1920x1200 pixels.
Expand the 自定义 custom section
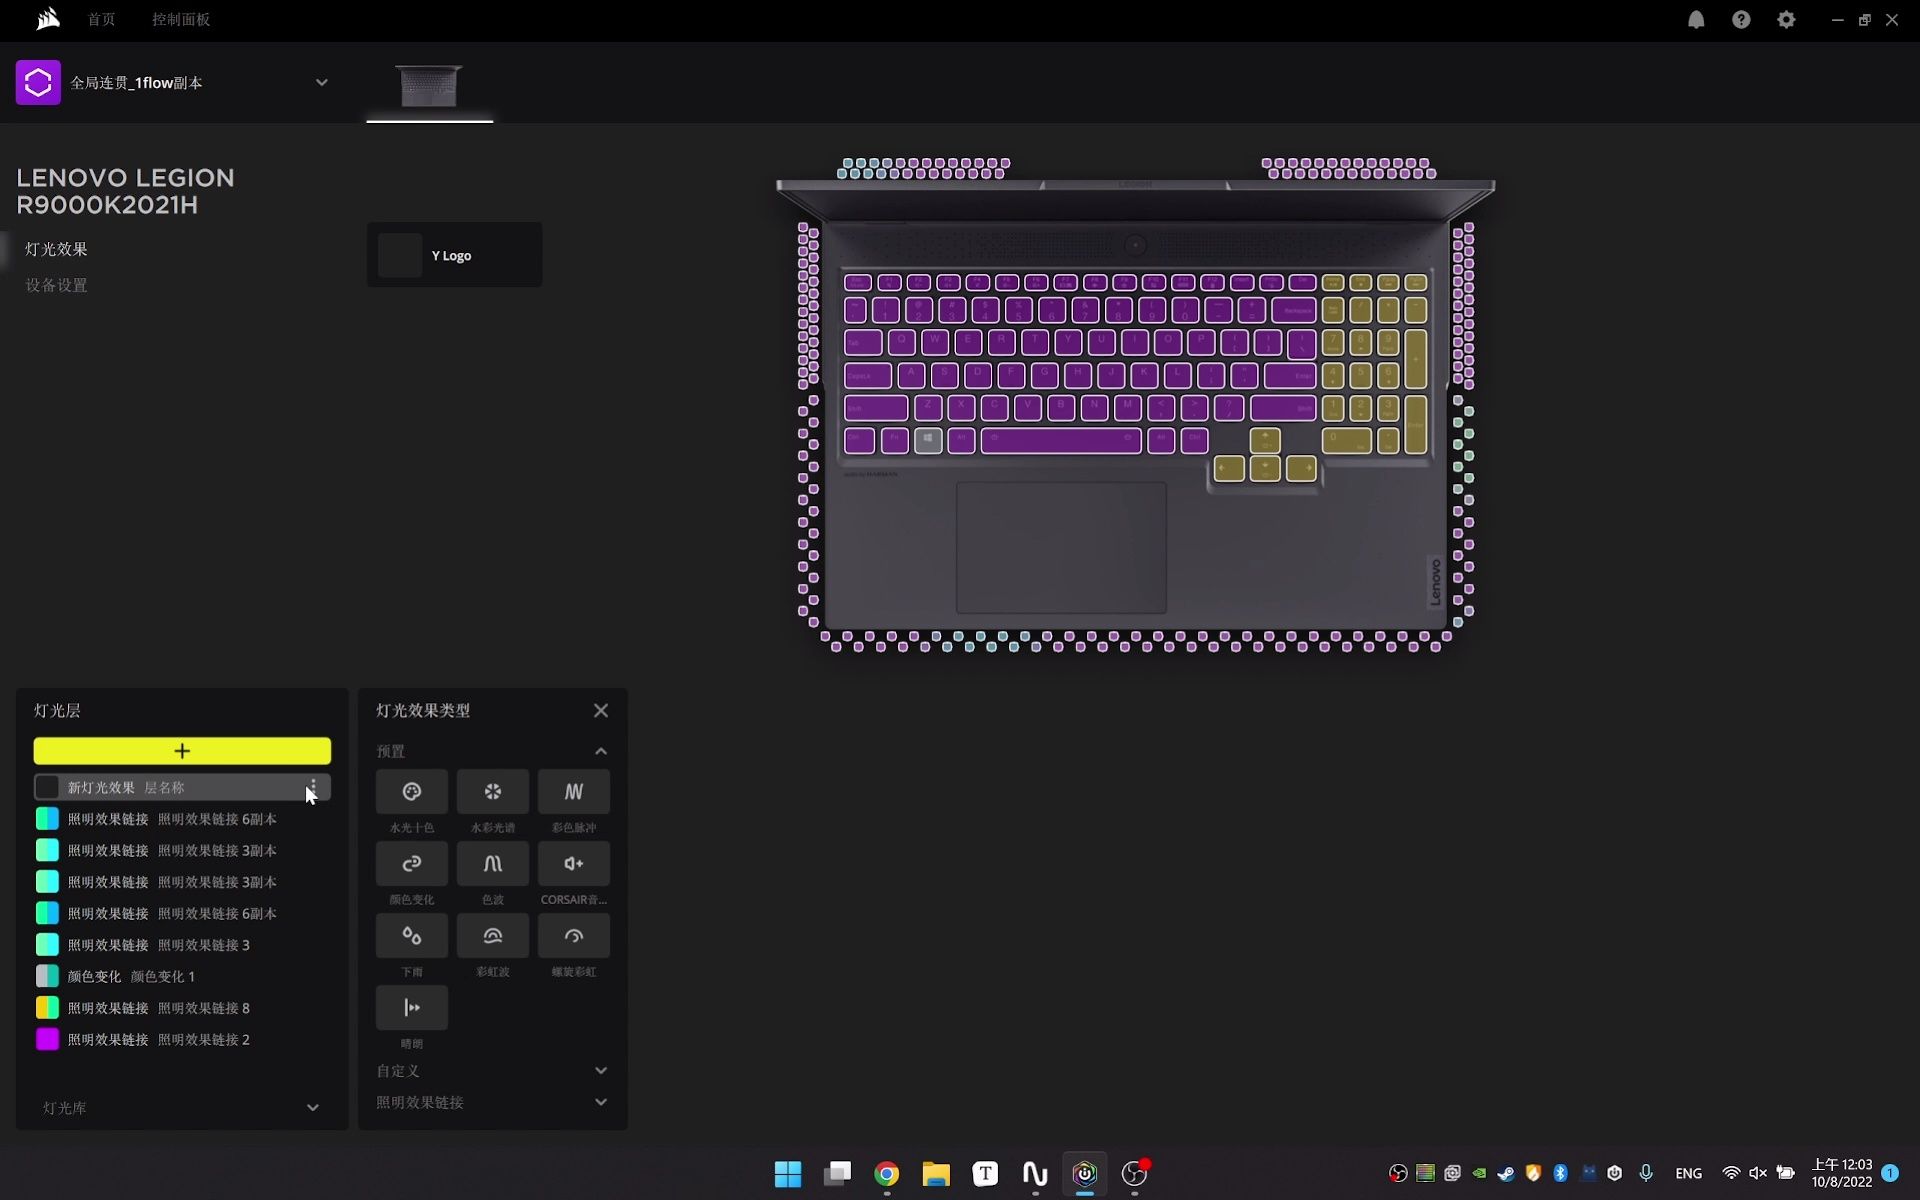pos(600,1071)
